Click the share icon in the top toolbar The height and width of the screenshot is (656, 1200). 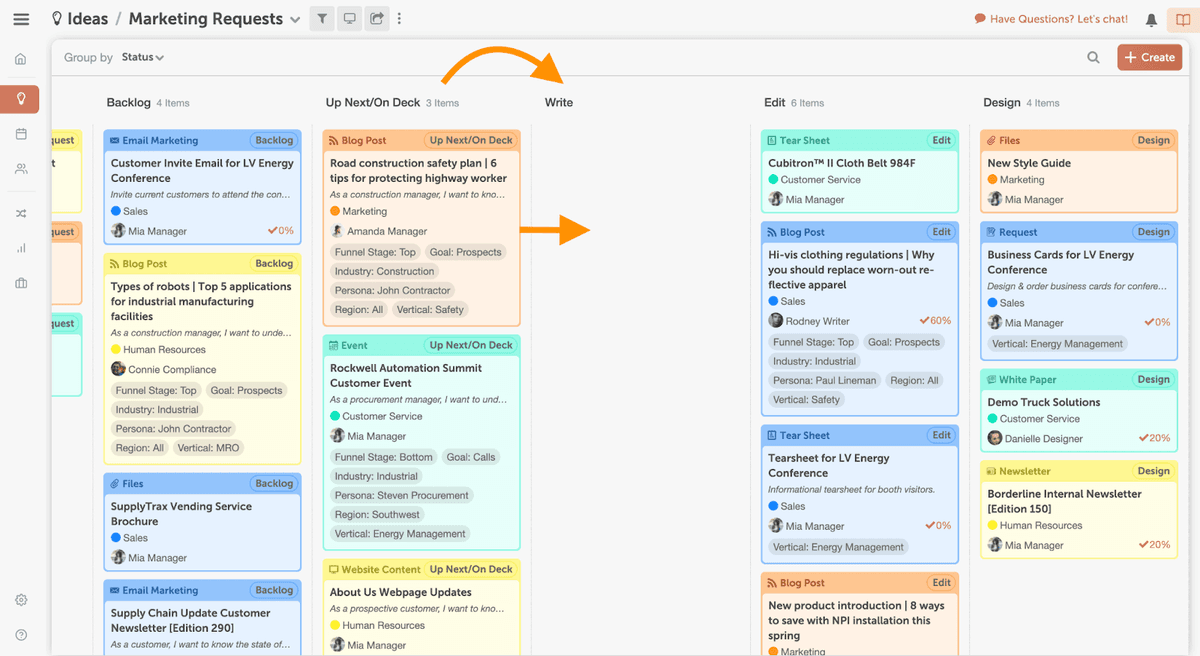pos(376,18)
